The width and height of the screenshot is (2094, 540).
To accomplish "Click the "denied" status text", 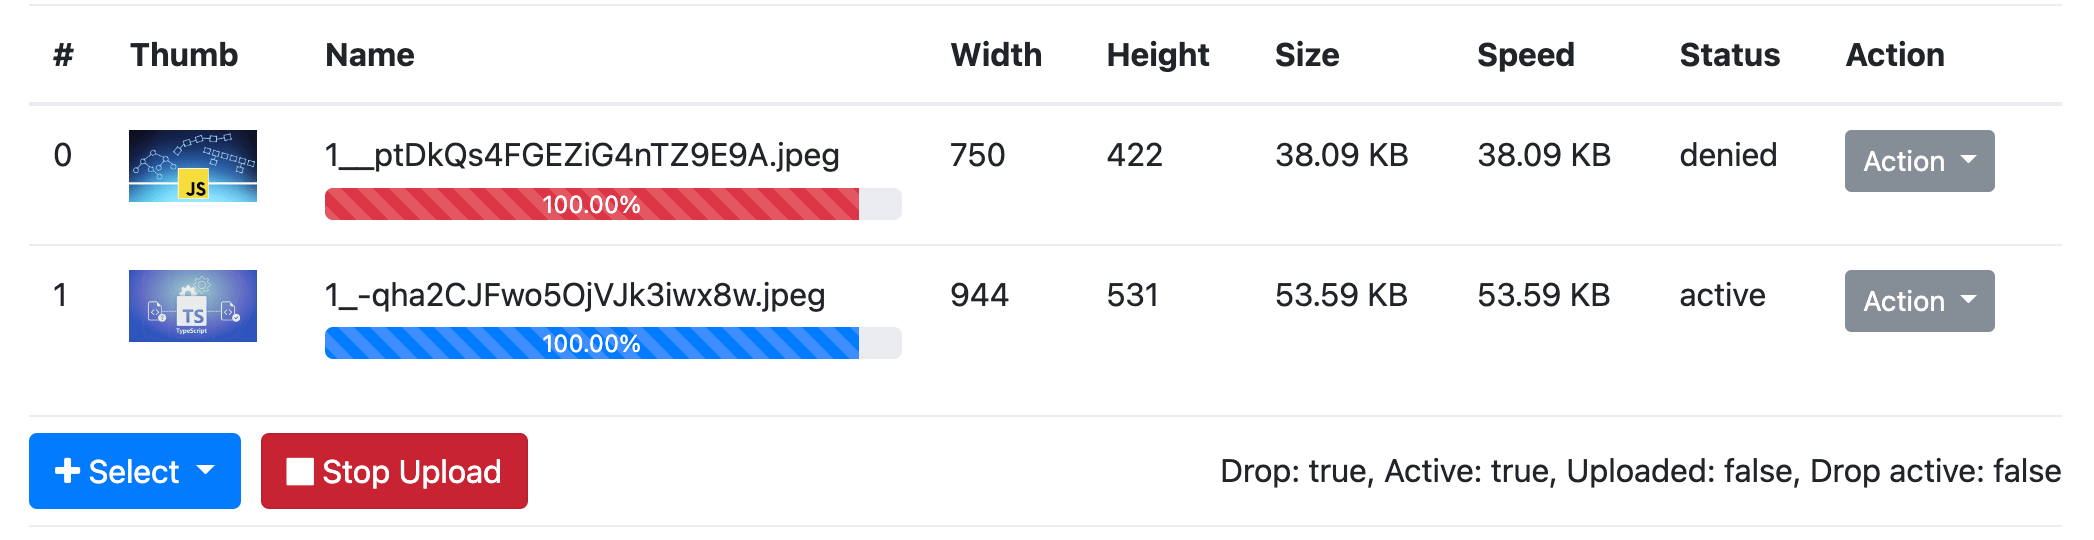I will tap(1728, 155).
